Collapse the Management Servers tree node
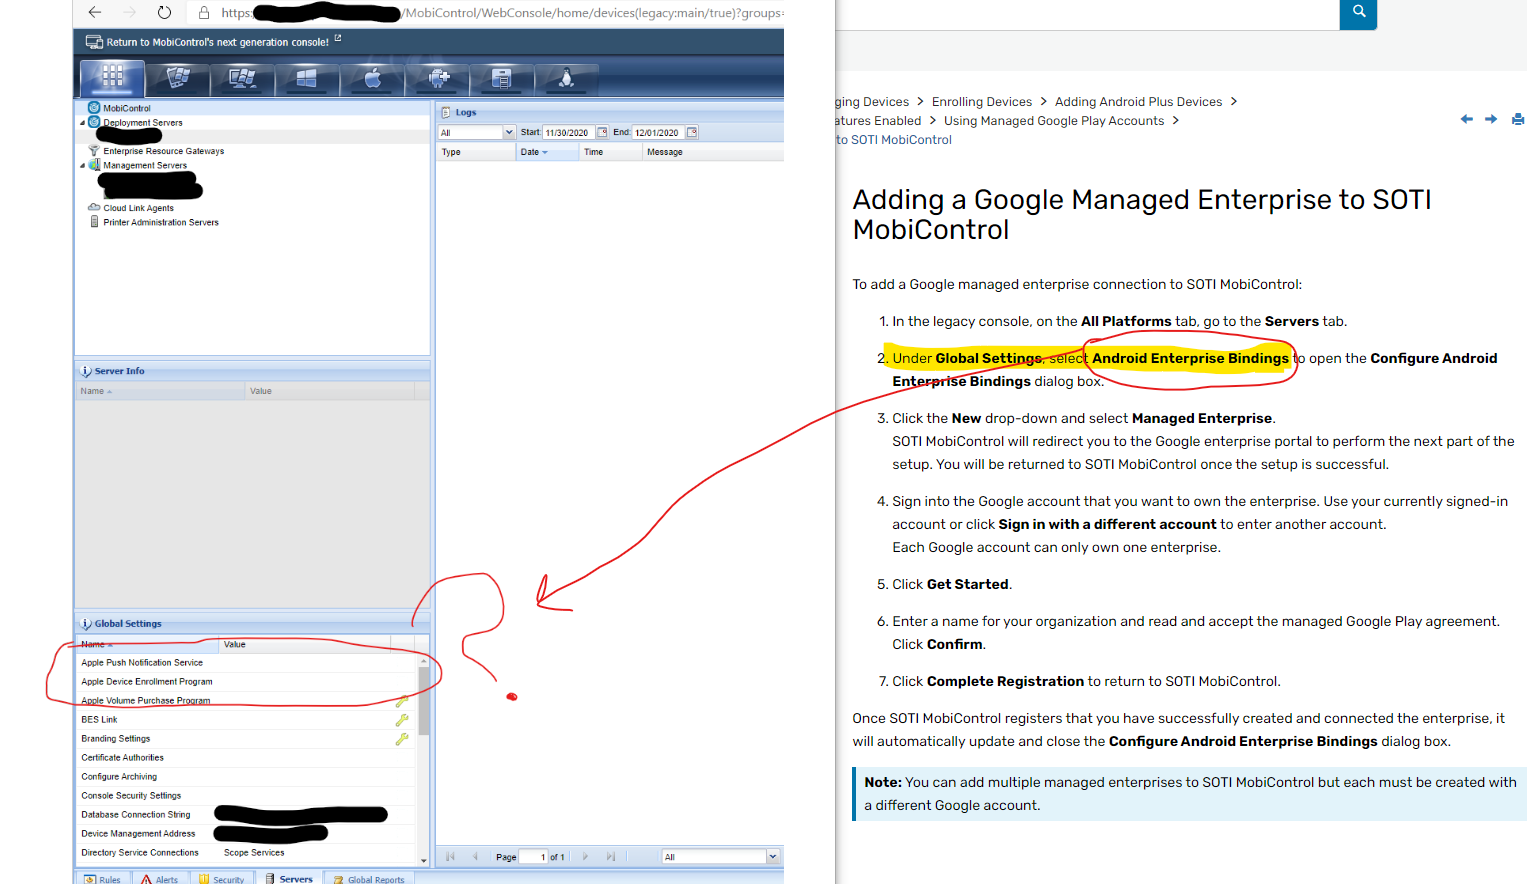 83,166
